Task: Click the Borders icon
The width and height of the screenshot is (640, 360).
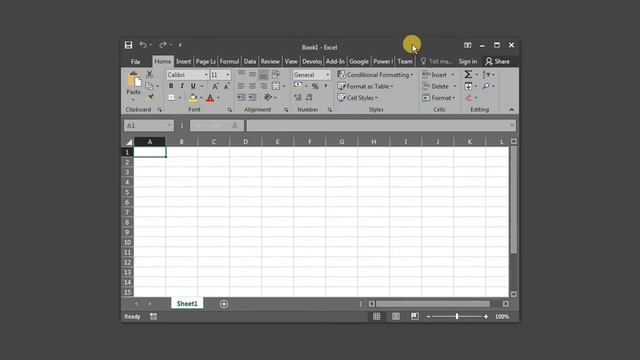Action: [x=171, y=98]
